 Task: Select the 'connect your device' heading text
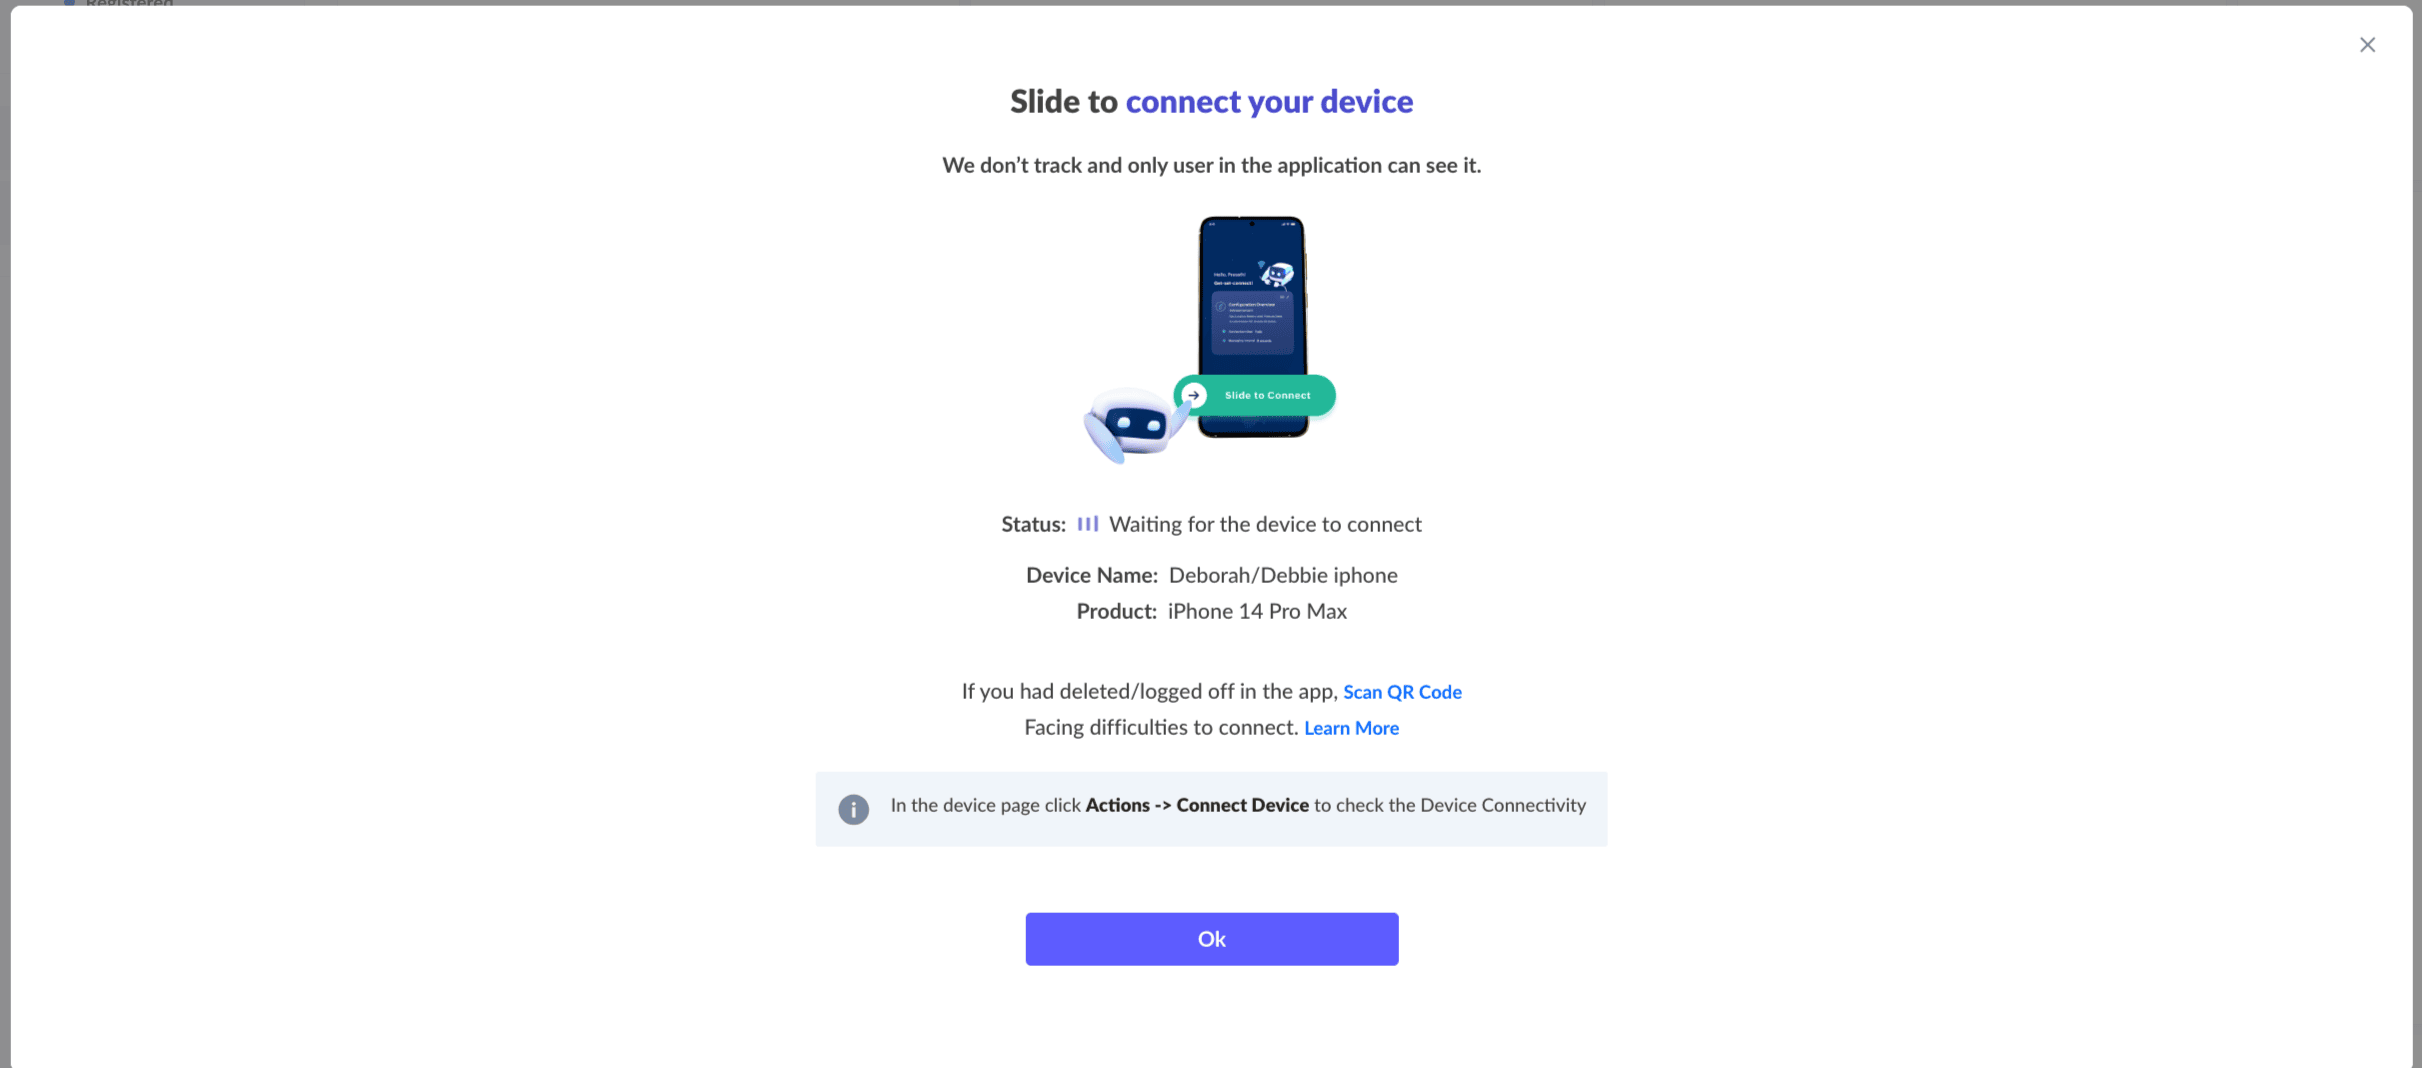(x=1269, y=101)
